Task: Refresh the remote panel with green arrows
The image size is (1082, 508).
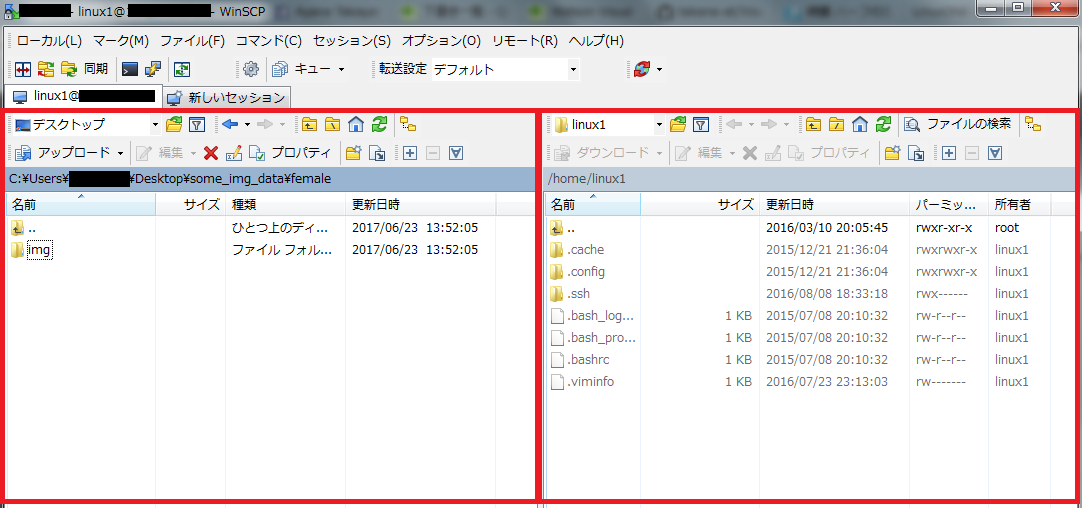Action: 883,125
